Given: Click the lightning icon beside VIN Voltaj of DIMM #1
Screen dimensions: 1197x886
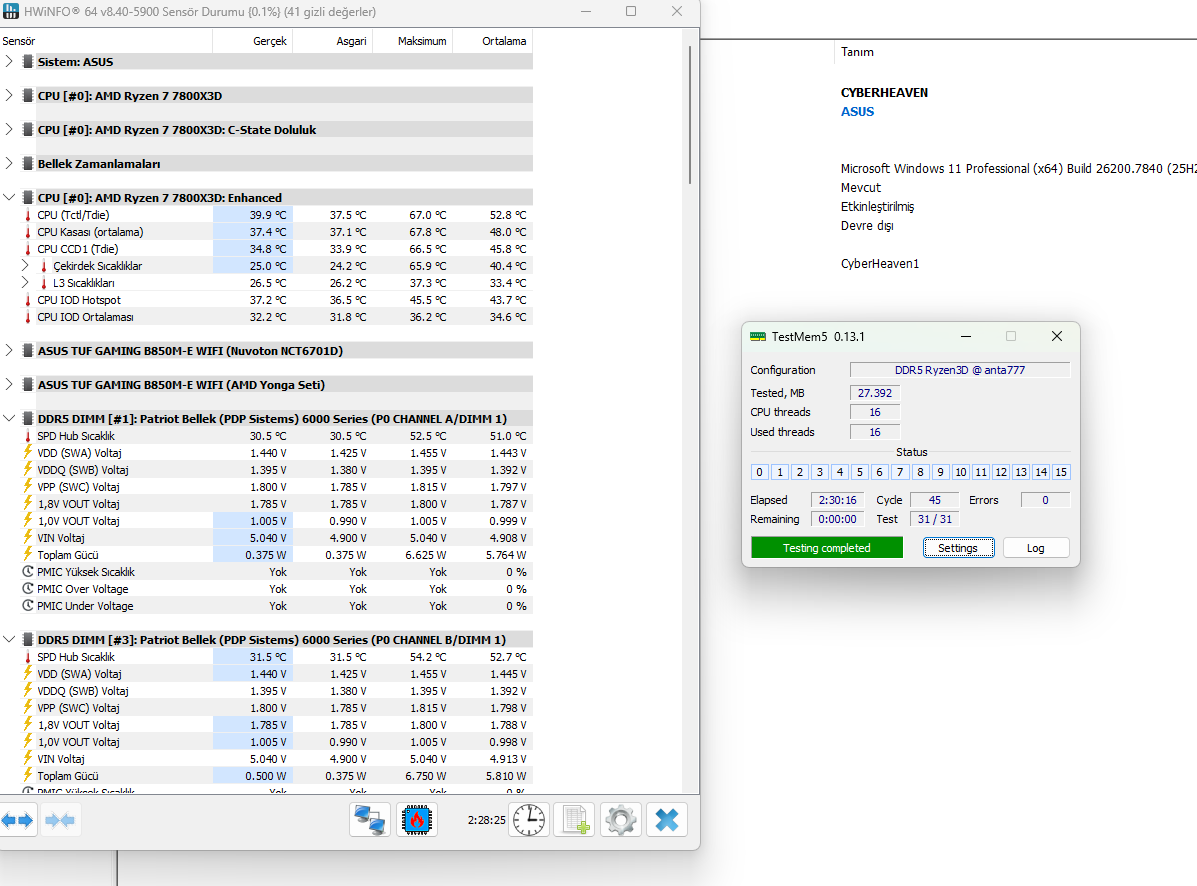Looking at the screenshot, I should 28,537.
